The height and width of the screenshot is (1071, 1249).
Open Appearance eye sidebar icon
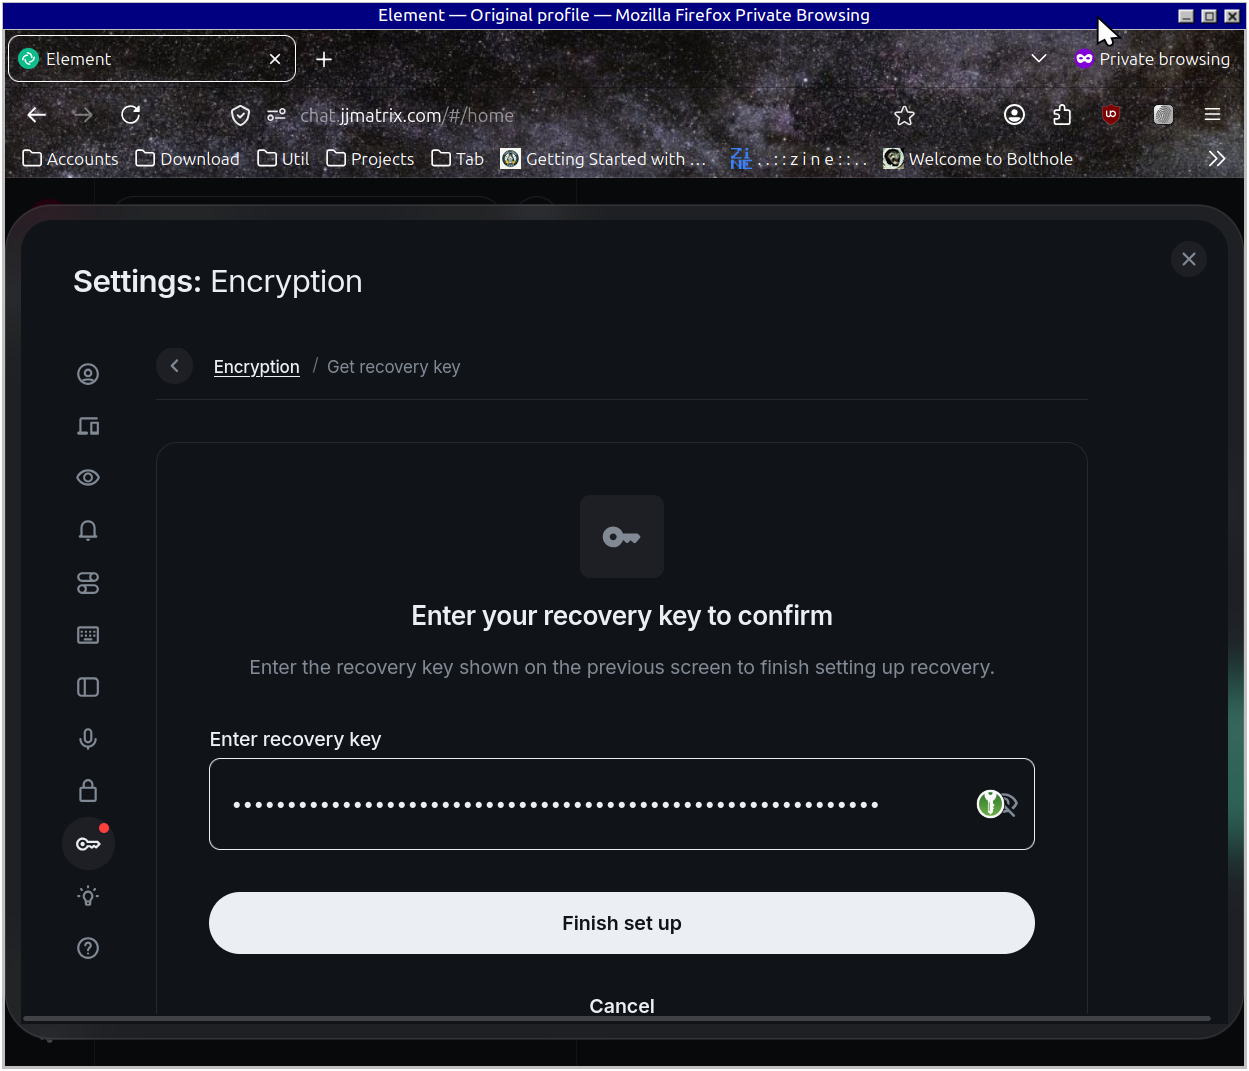coord(88,478)
